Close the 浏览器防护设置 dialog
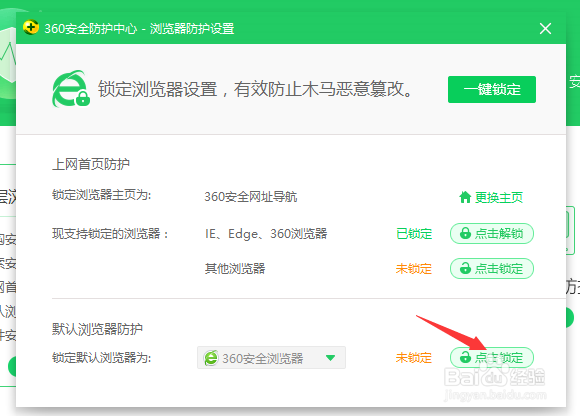The height and width of the screenshot is (416, 580). point(545,28)
